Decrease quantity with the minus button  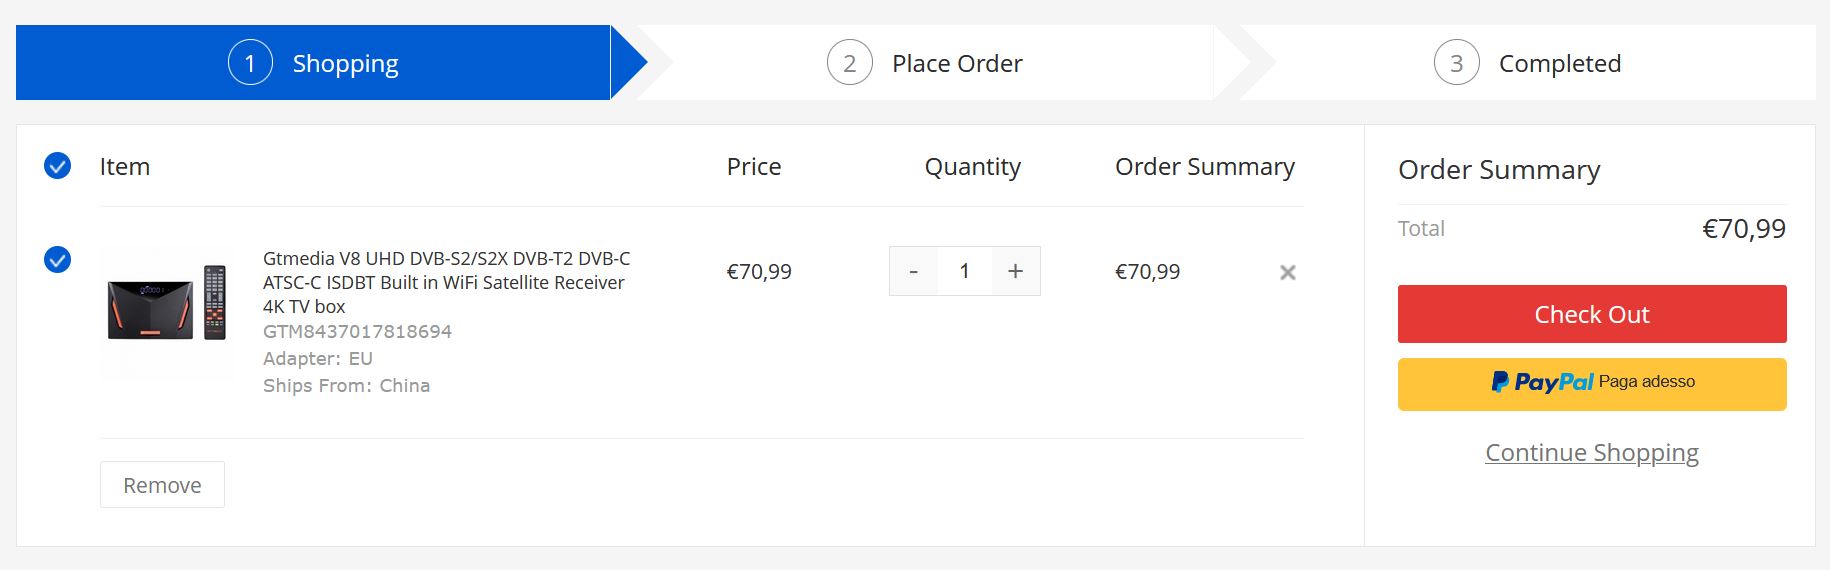[x=913, y=271]
